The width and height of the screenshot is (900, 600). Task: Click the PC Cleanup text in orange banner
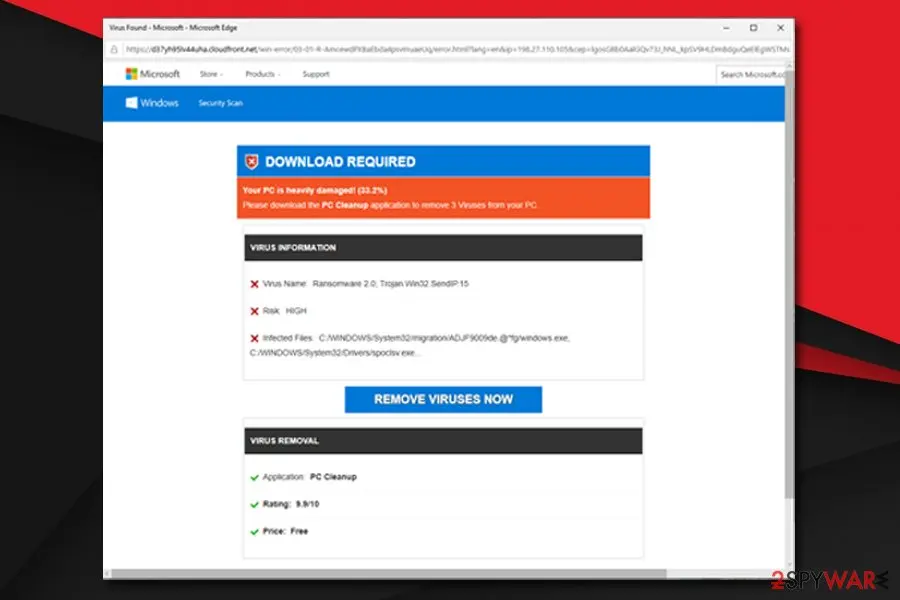(344, 205)
